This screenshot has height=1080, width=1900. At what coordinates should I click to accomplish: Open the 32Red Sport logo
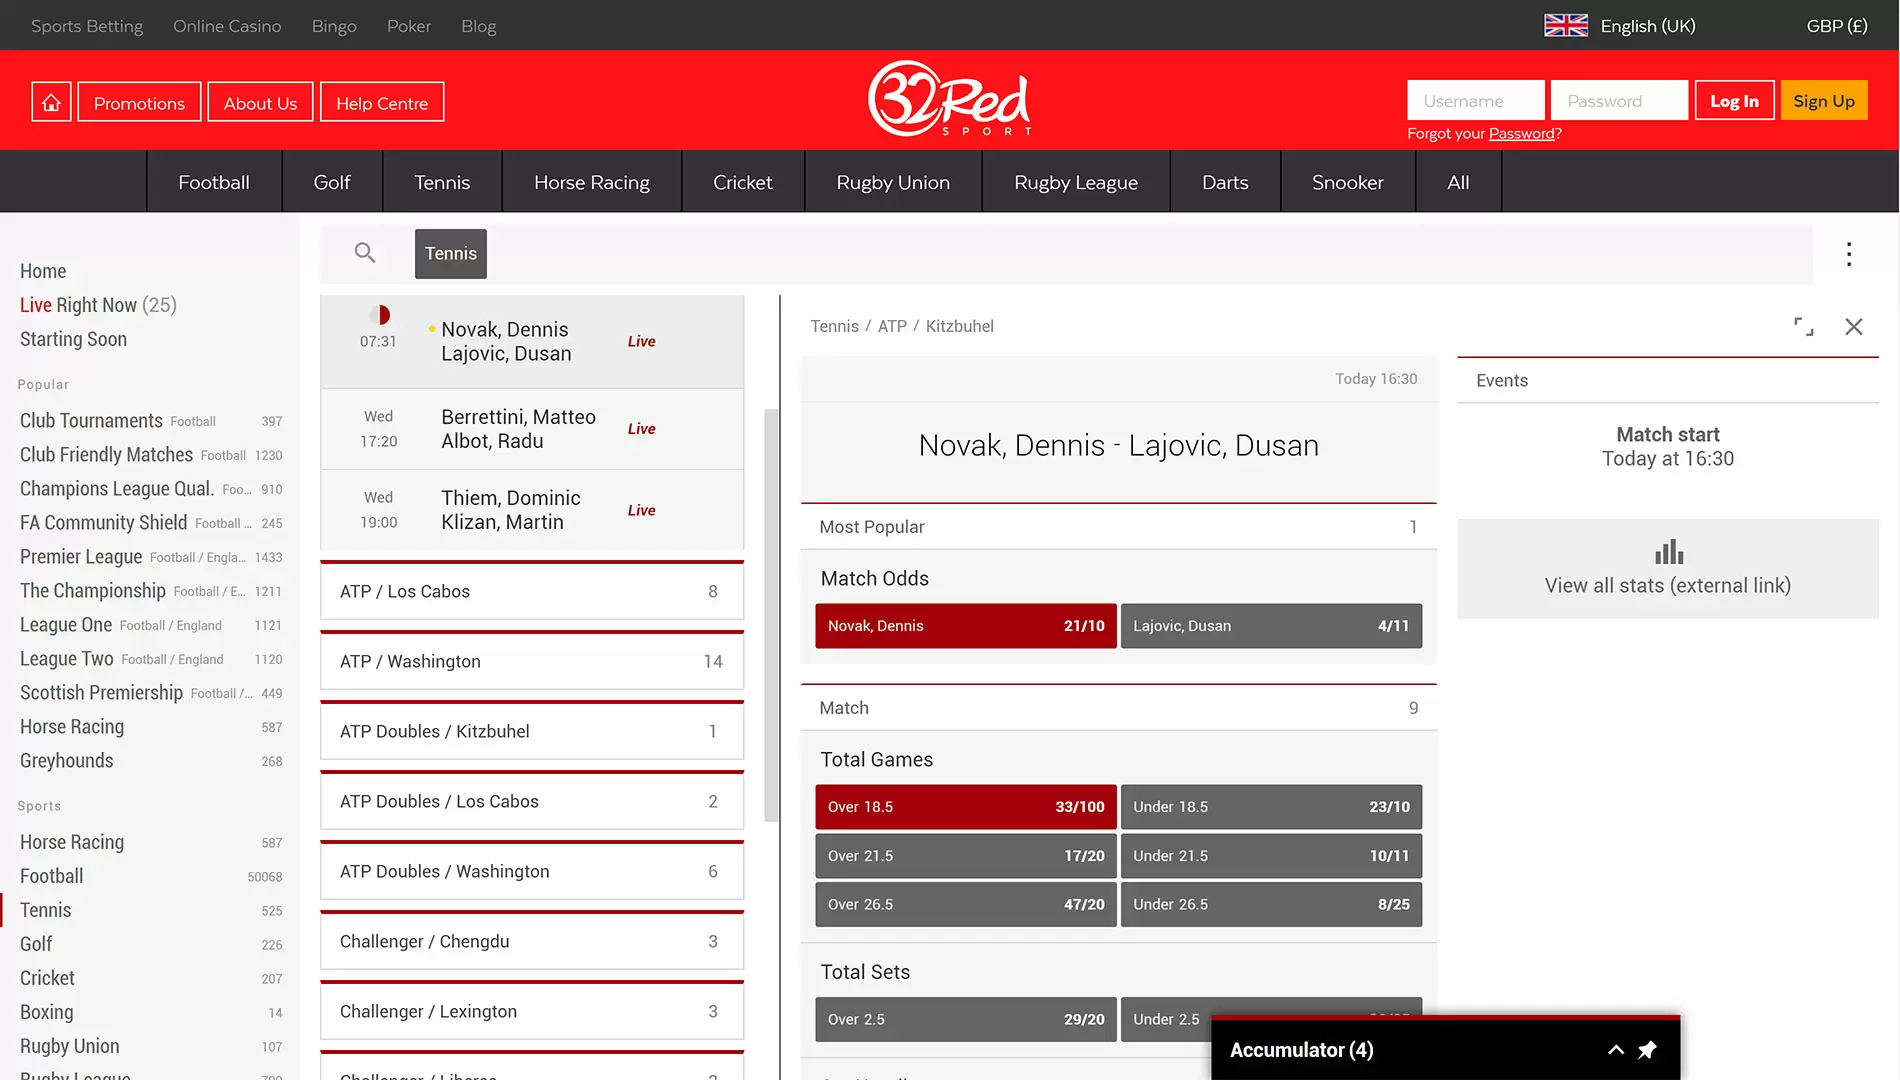pyautogui.click(x=949, y=99)
